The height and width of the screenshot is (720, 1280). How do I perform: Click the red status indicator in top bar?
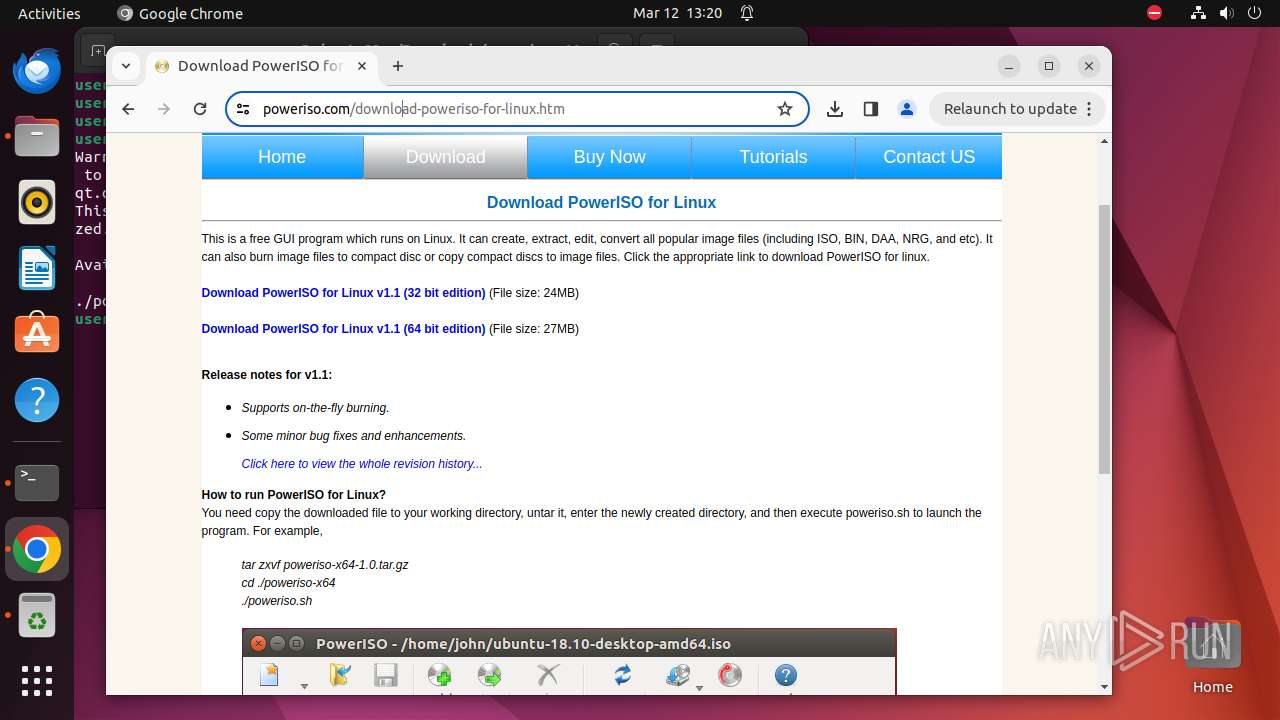tap(1155, 13)
